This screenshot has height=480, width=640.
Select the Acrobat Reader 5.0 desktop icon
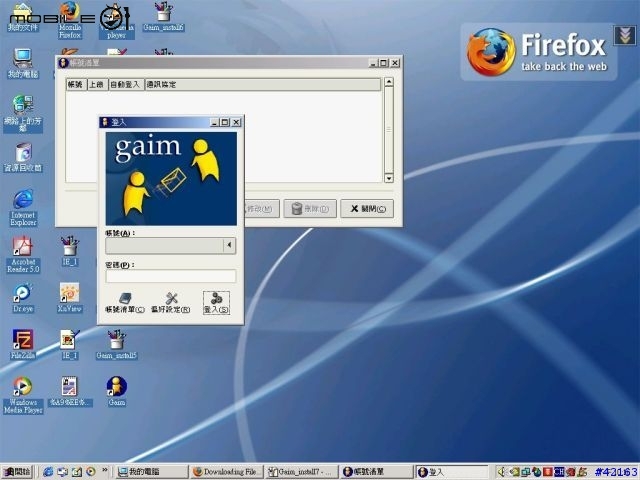click(x=23, y=255)
